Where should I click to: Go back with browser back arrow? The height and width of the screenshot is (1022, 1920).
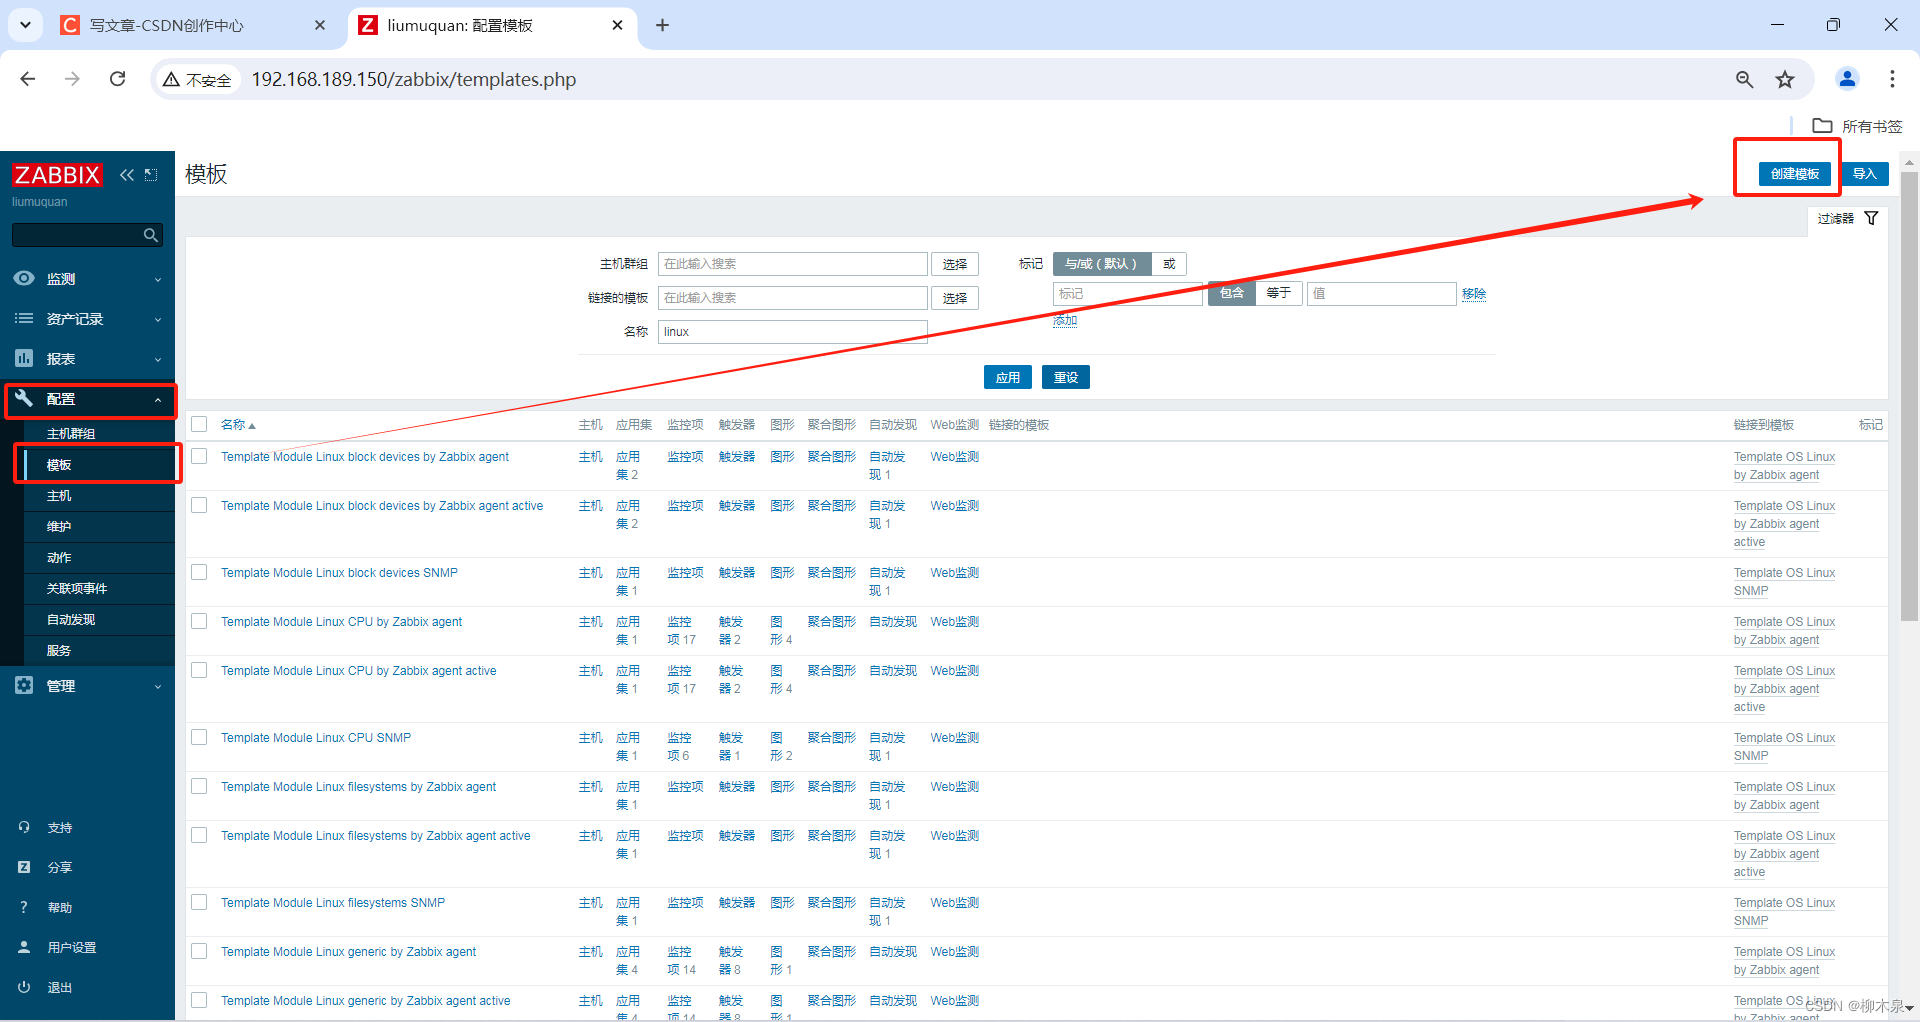(28, 79)
